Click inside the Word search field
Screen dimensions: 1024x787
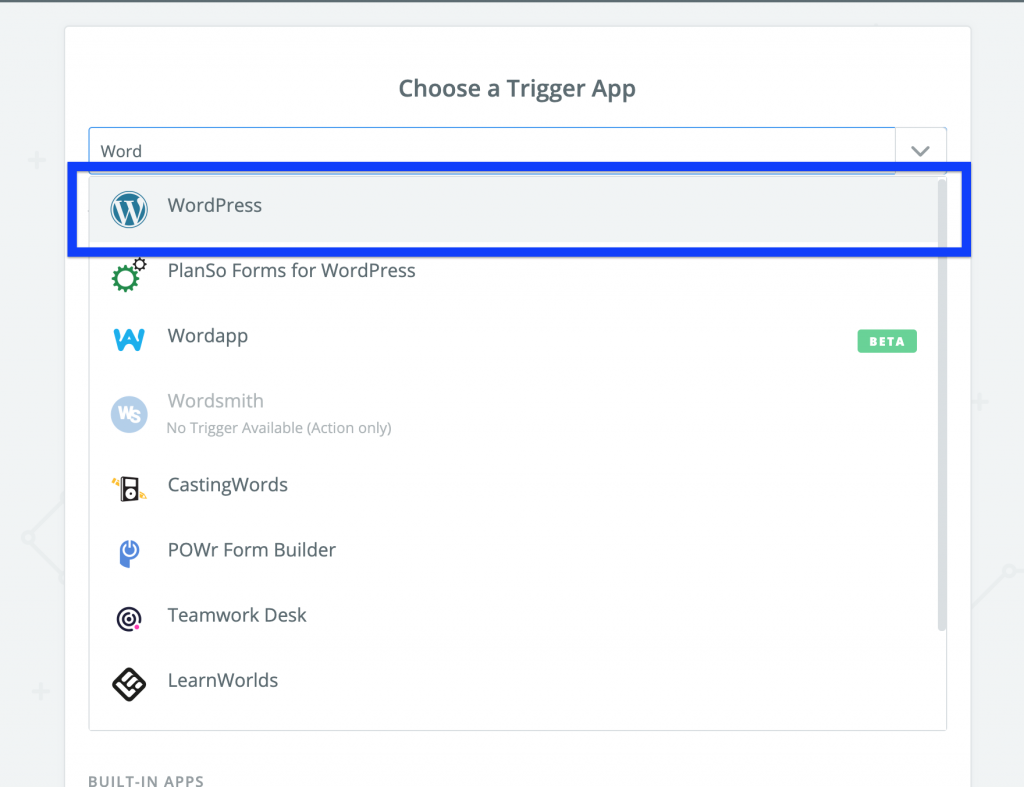pos(400,150)
